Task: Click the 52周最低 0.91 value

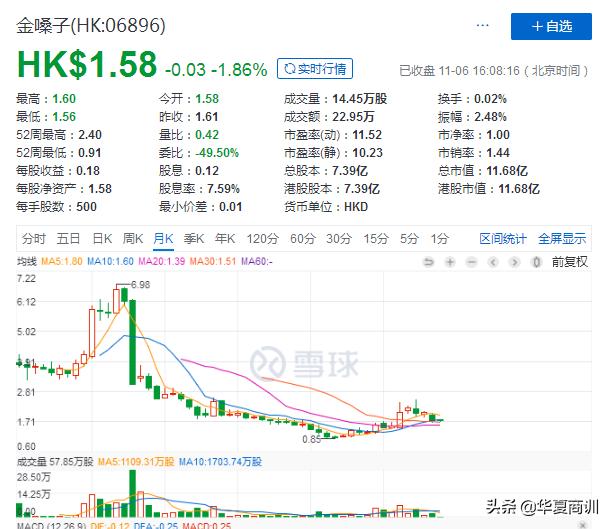Action: 90,153
